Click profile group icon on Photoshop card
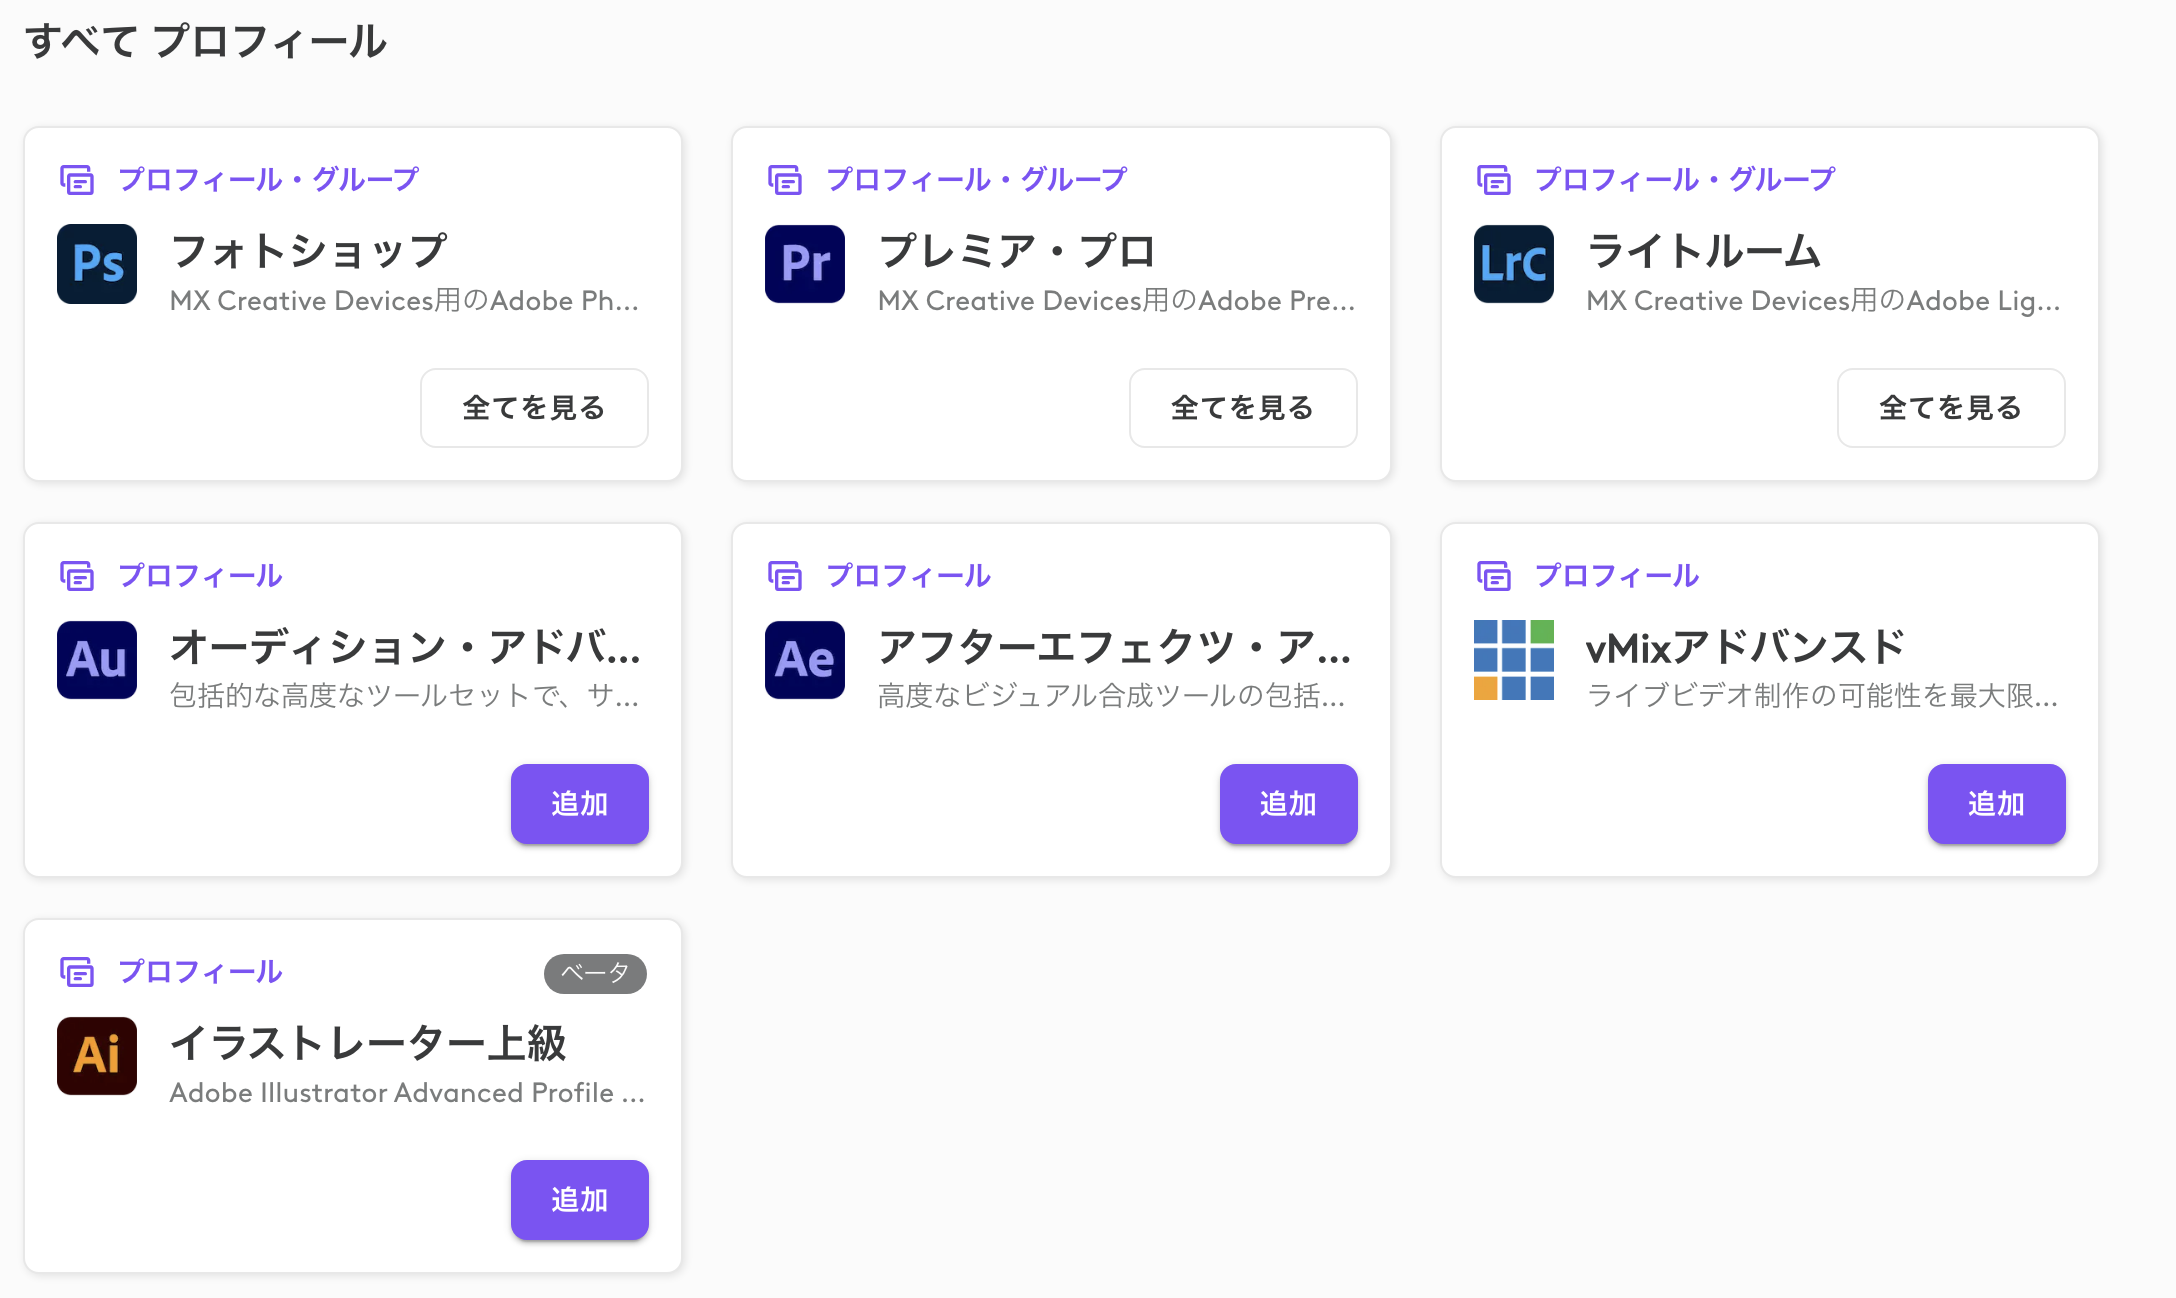Viewport: 2176px width, 1298px height. [77, 180]
